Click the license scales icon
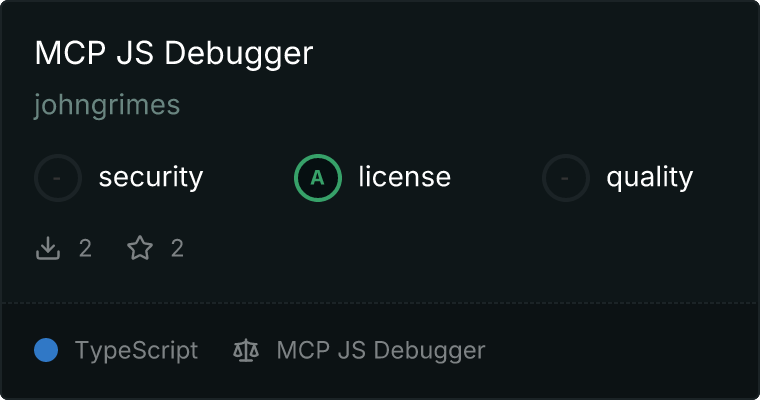 point(246,351)
